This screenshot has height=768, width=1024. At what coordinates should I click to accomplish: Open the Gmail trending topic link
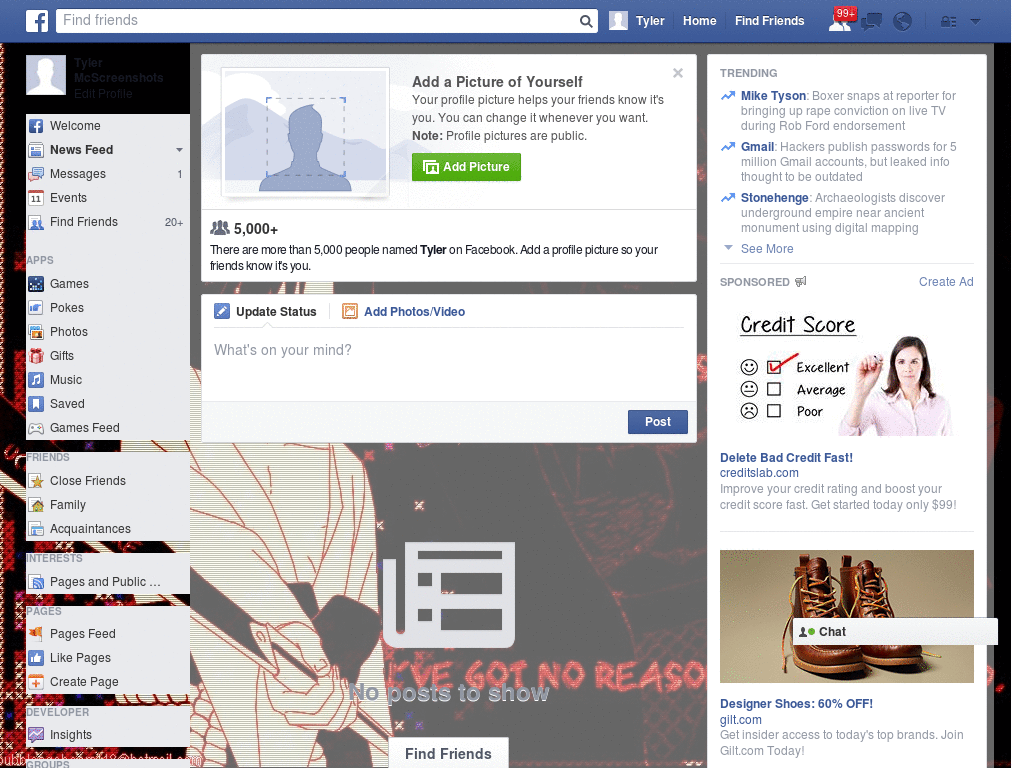point(757,147)
